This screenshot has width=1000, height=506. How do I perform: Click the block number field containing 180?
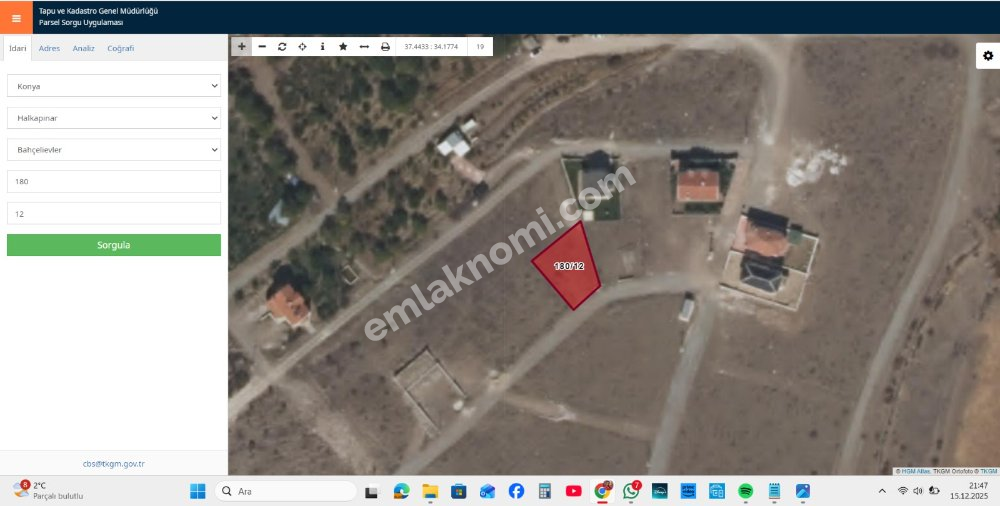coord(114,182)
